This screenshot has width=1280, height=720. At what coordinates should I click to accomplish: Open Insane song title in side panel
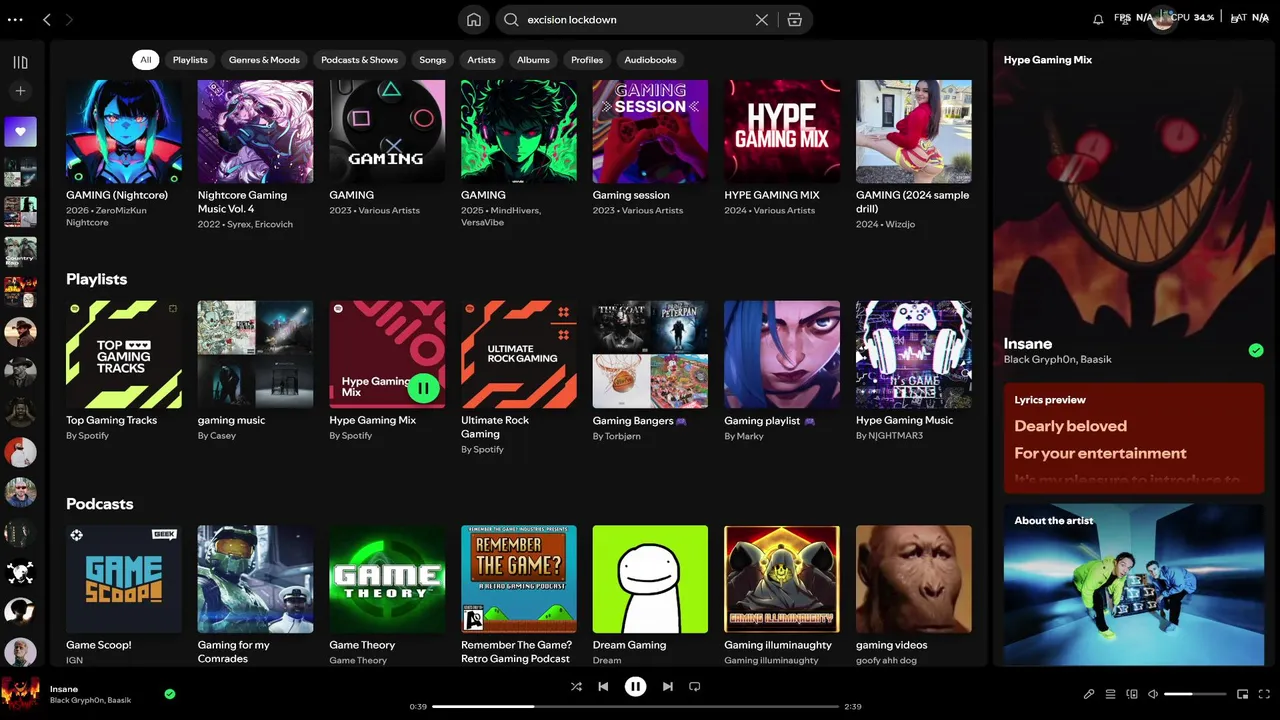[1028, 343]
